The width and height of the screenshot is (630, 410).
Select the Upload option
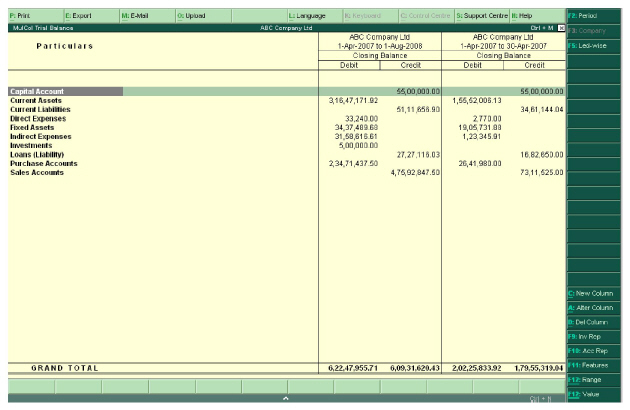(203, 16)
